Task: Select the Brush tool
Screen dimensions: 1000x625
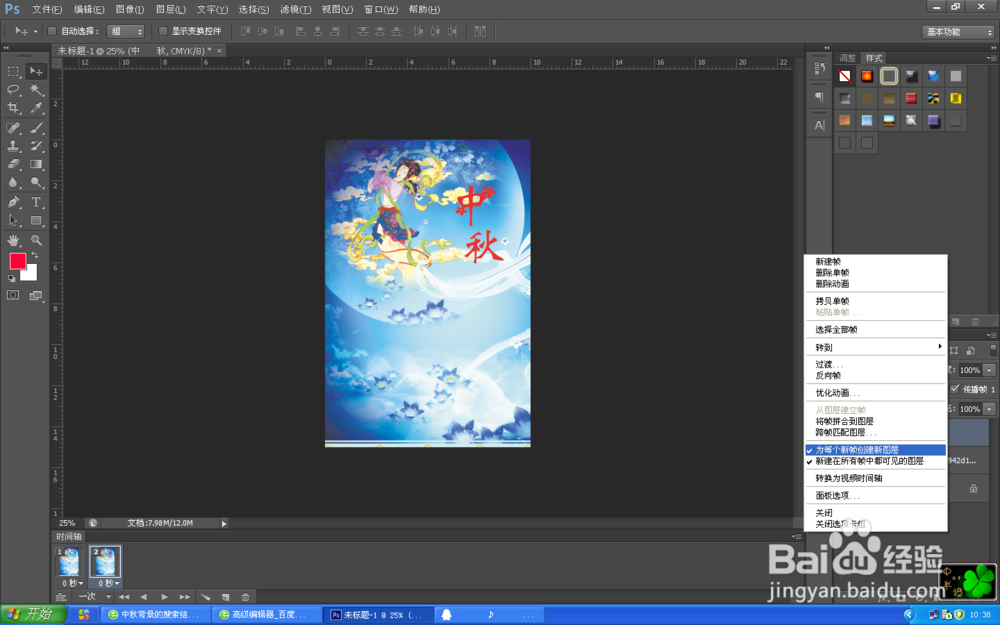Action: click(36, 128)
